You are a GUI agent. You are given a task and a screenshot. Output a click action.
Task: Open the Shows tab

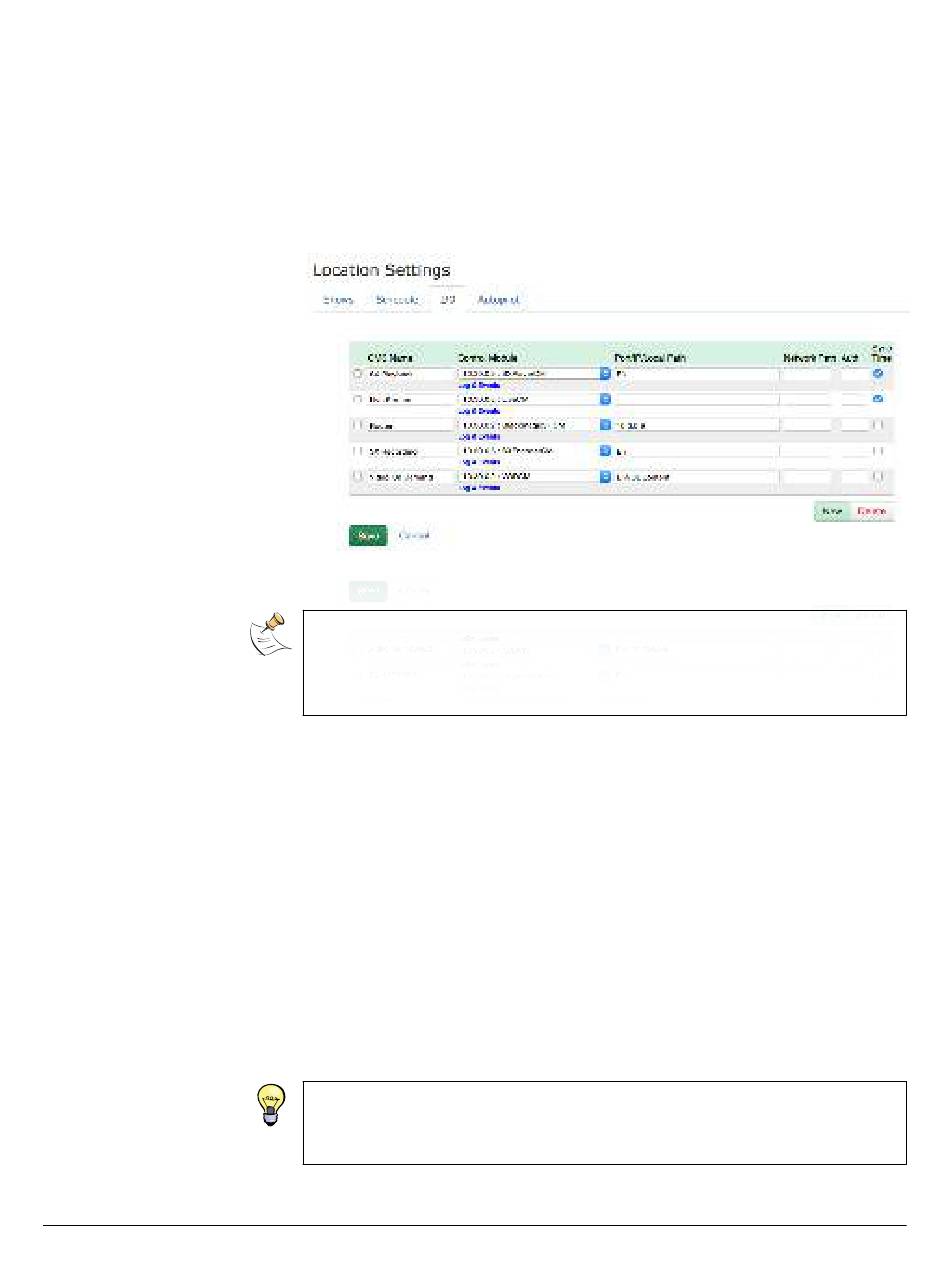click(336, 299)
